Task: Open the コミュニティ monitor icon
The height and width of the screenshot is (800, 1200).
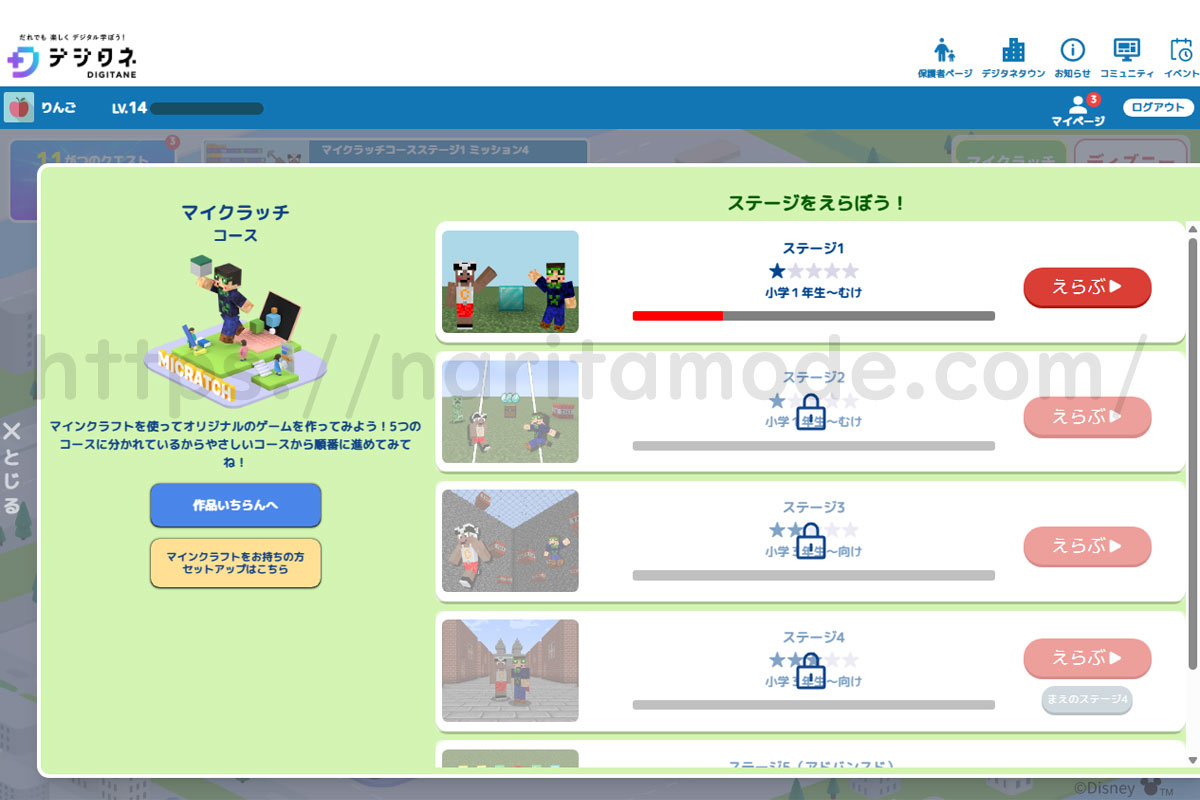Action: (1127, 52)
